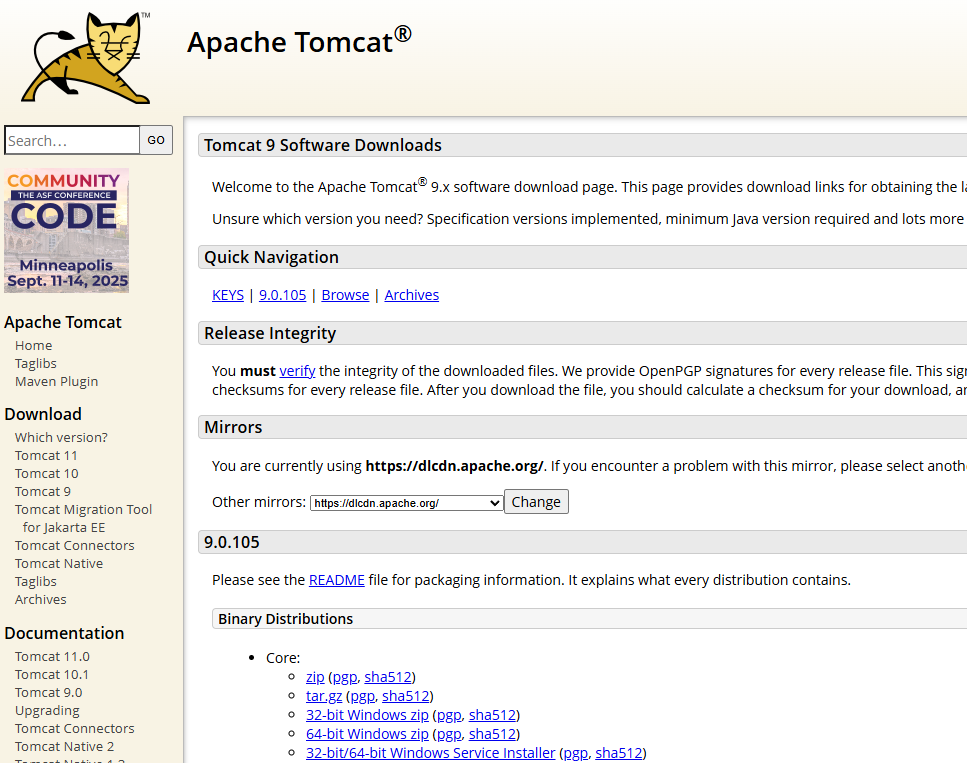Open Tomcat 11.0 documentation
Image resolution: width=967 pixels, height=763 pixels.
pyautogui.click(x=52, y=656)
